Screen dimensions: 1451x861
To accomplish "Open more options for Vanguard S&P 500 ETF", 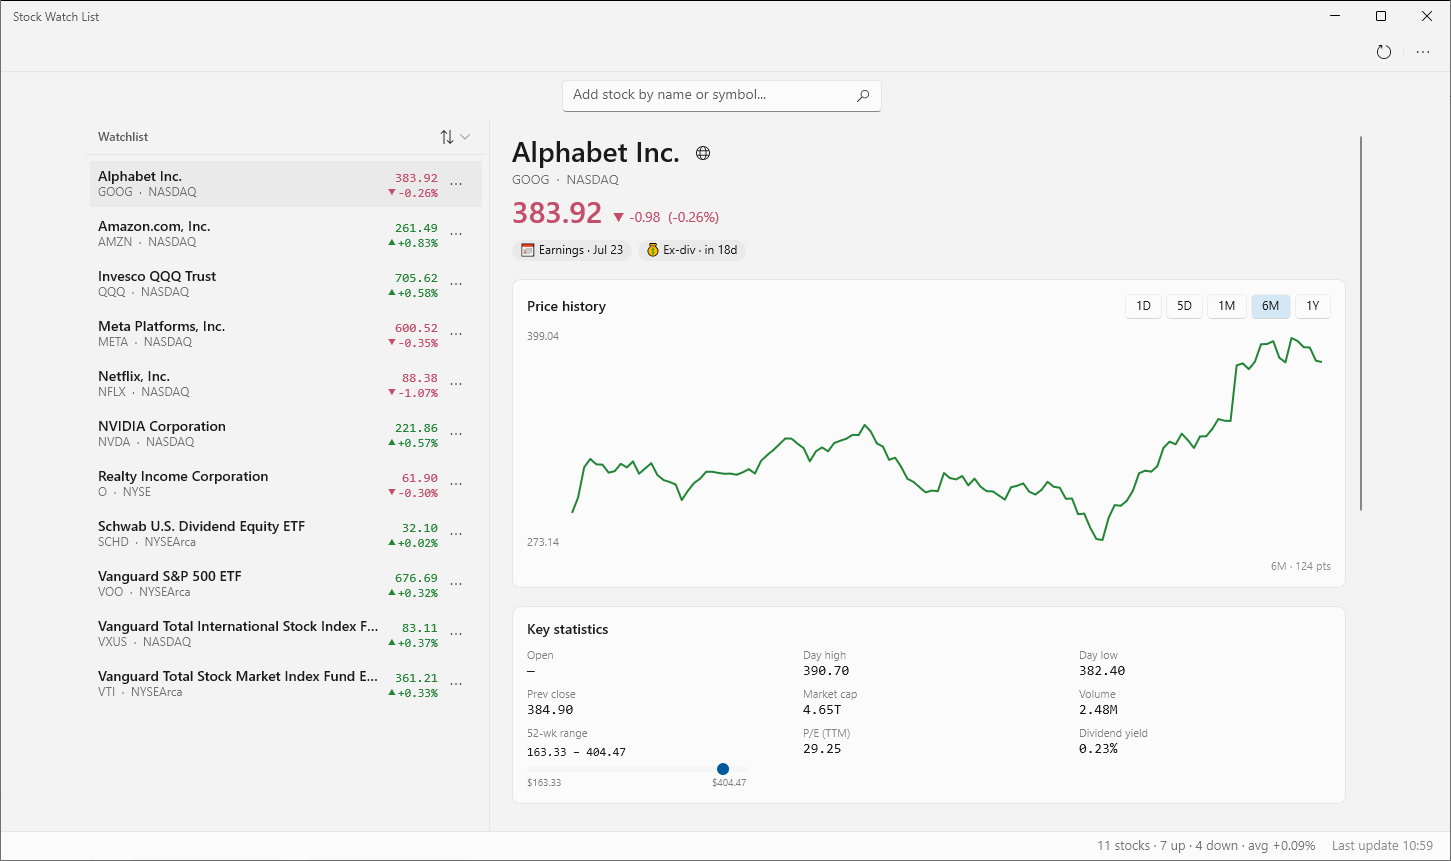I will pyautogui.click(x=456, y=584).
